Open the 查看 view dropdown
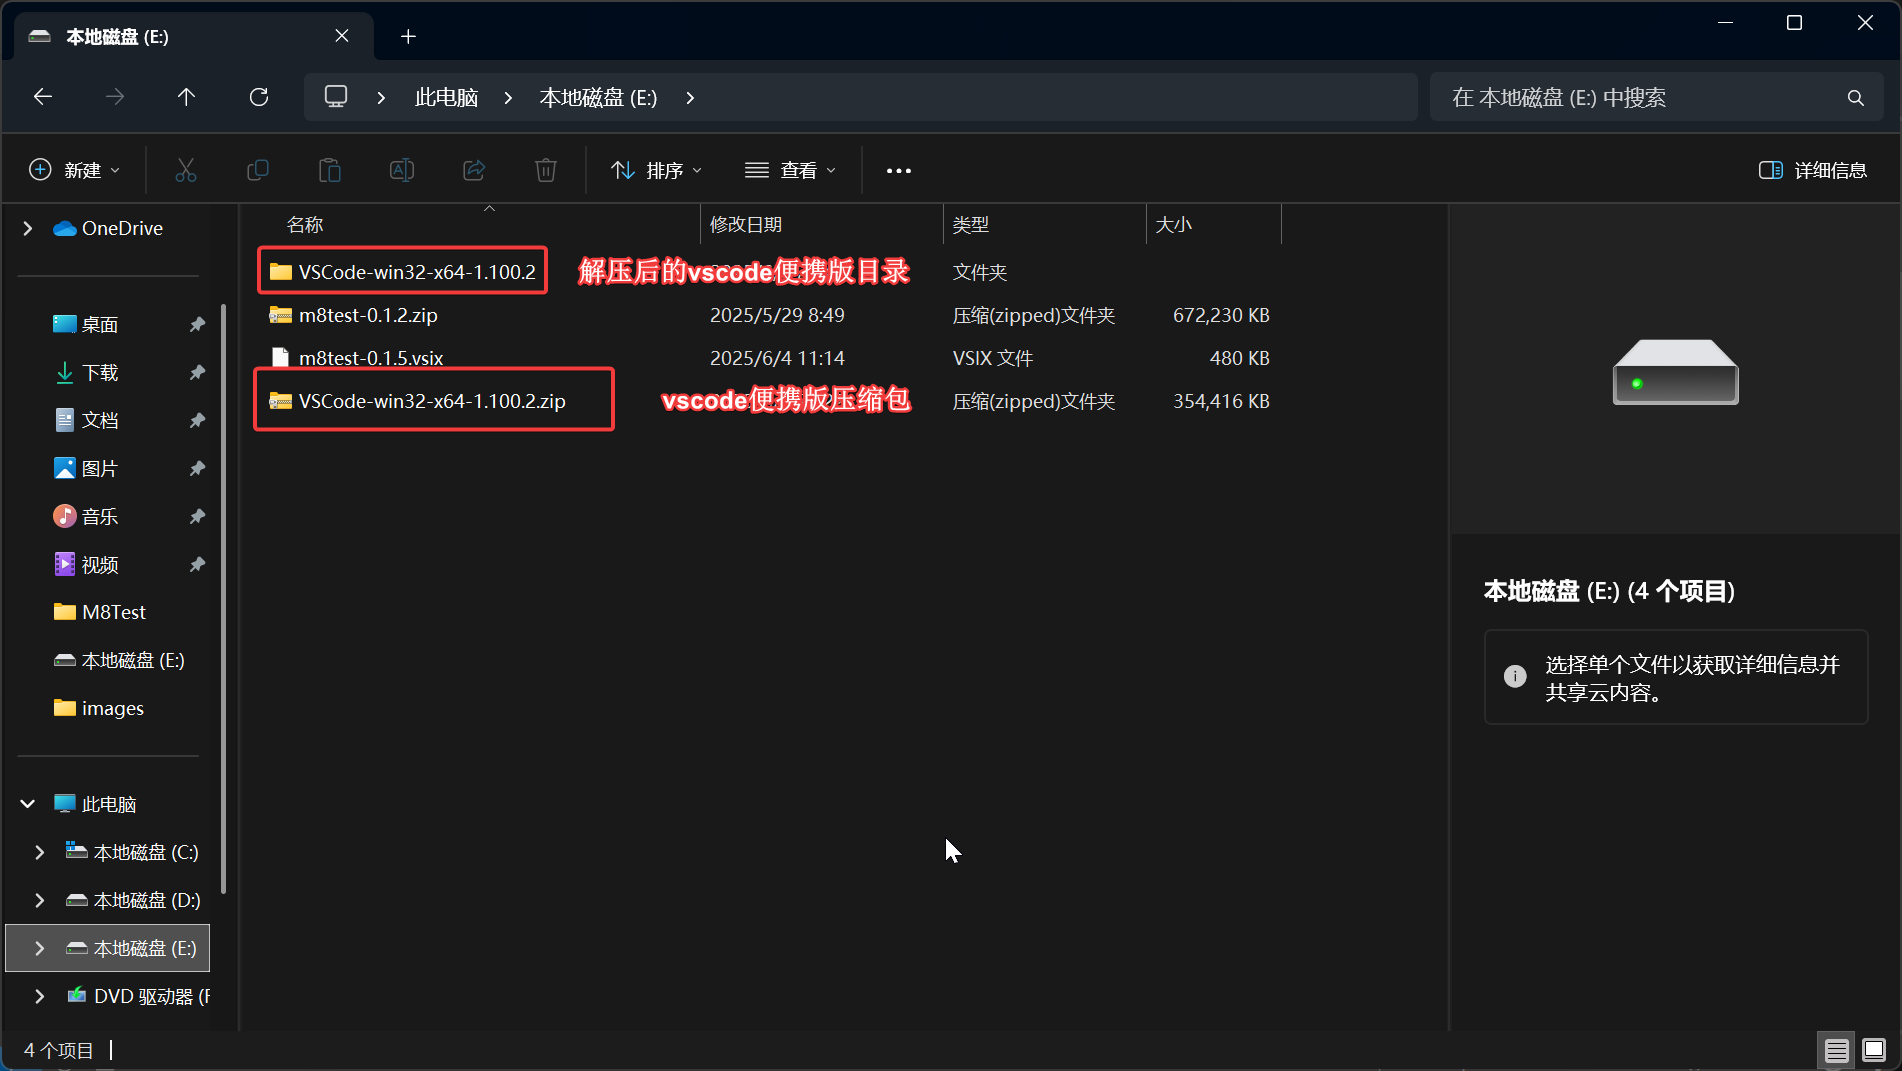 pyautogui.click(x=790, y=170)
